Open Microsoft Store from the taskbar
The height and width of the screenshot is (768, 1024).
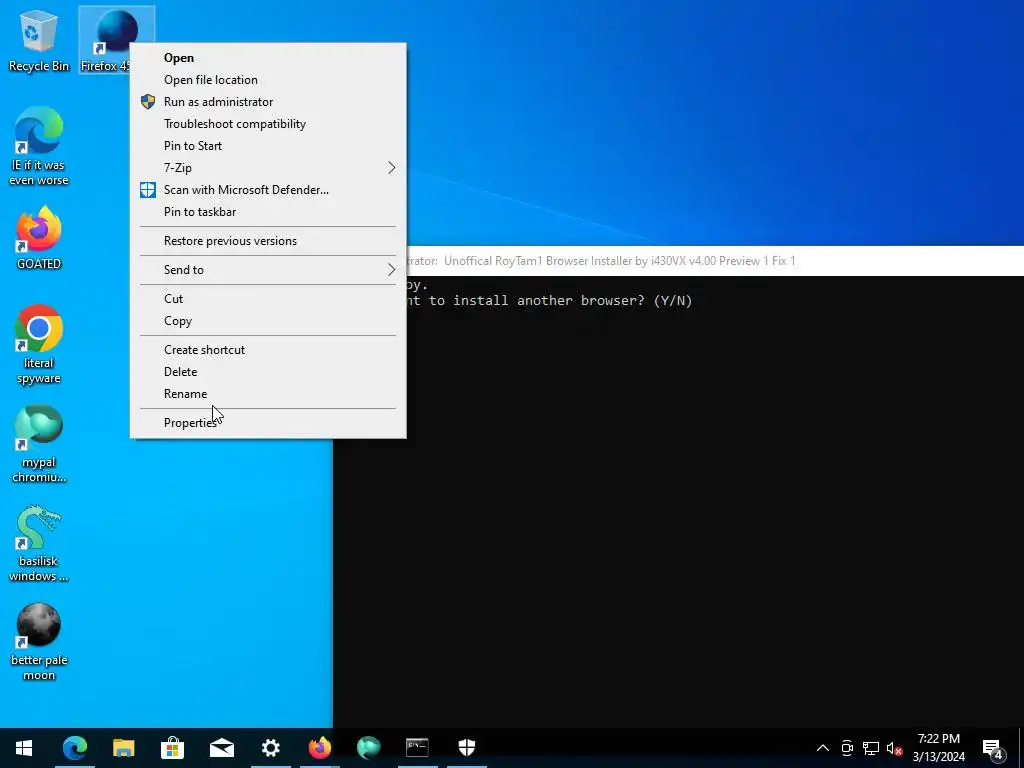pyautogui.click(x=172, y=748)
